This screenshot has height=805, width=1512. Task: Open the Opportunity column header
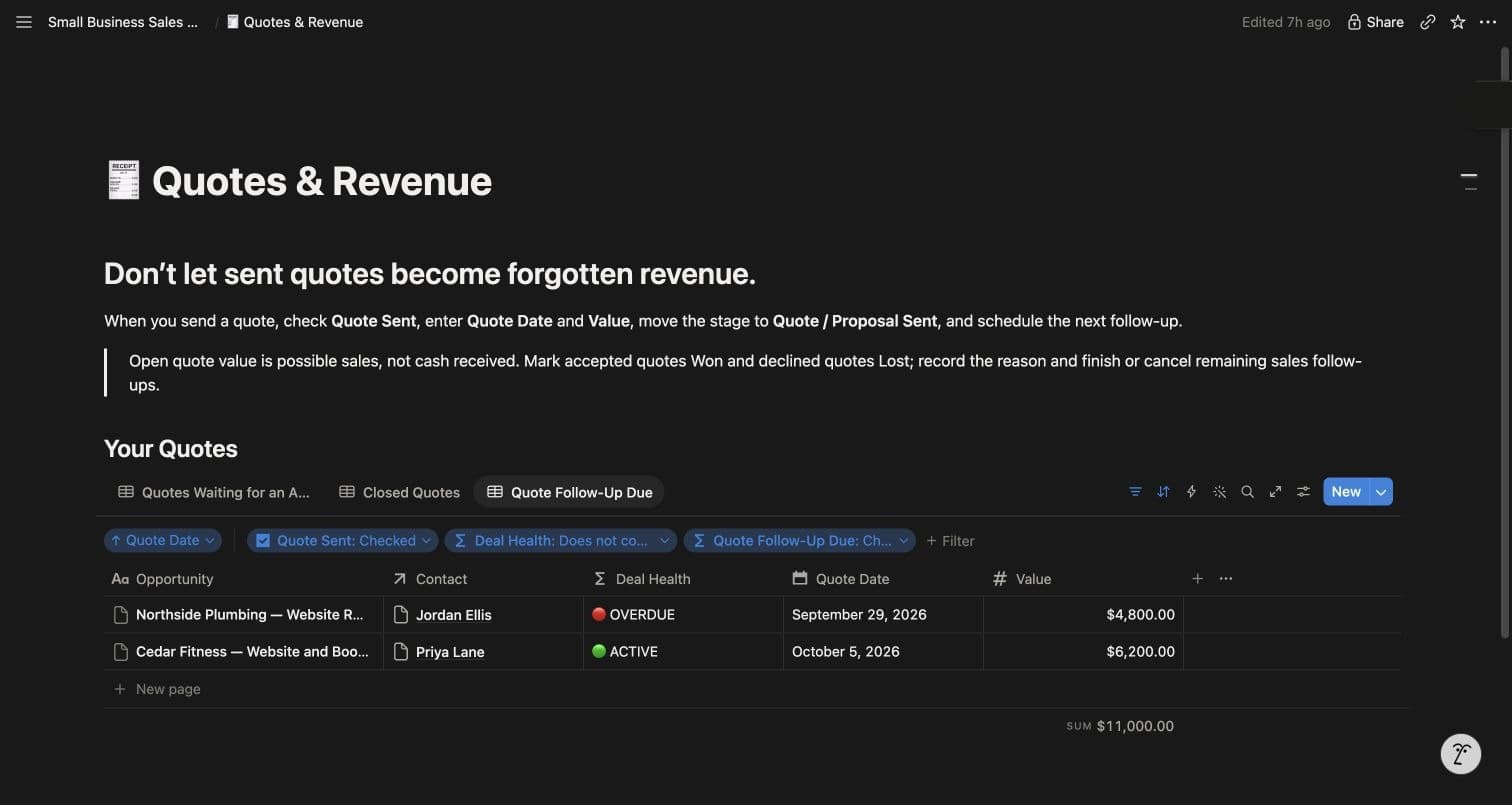[243, 579]
